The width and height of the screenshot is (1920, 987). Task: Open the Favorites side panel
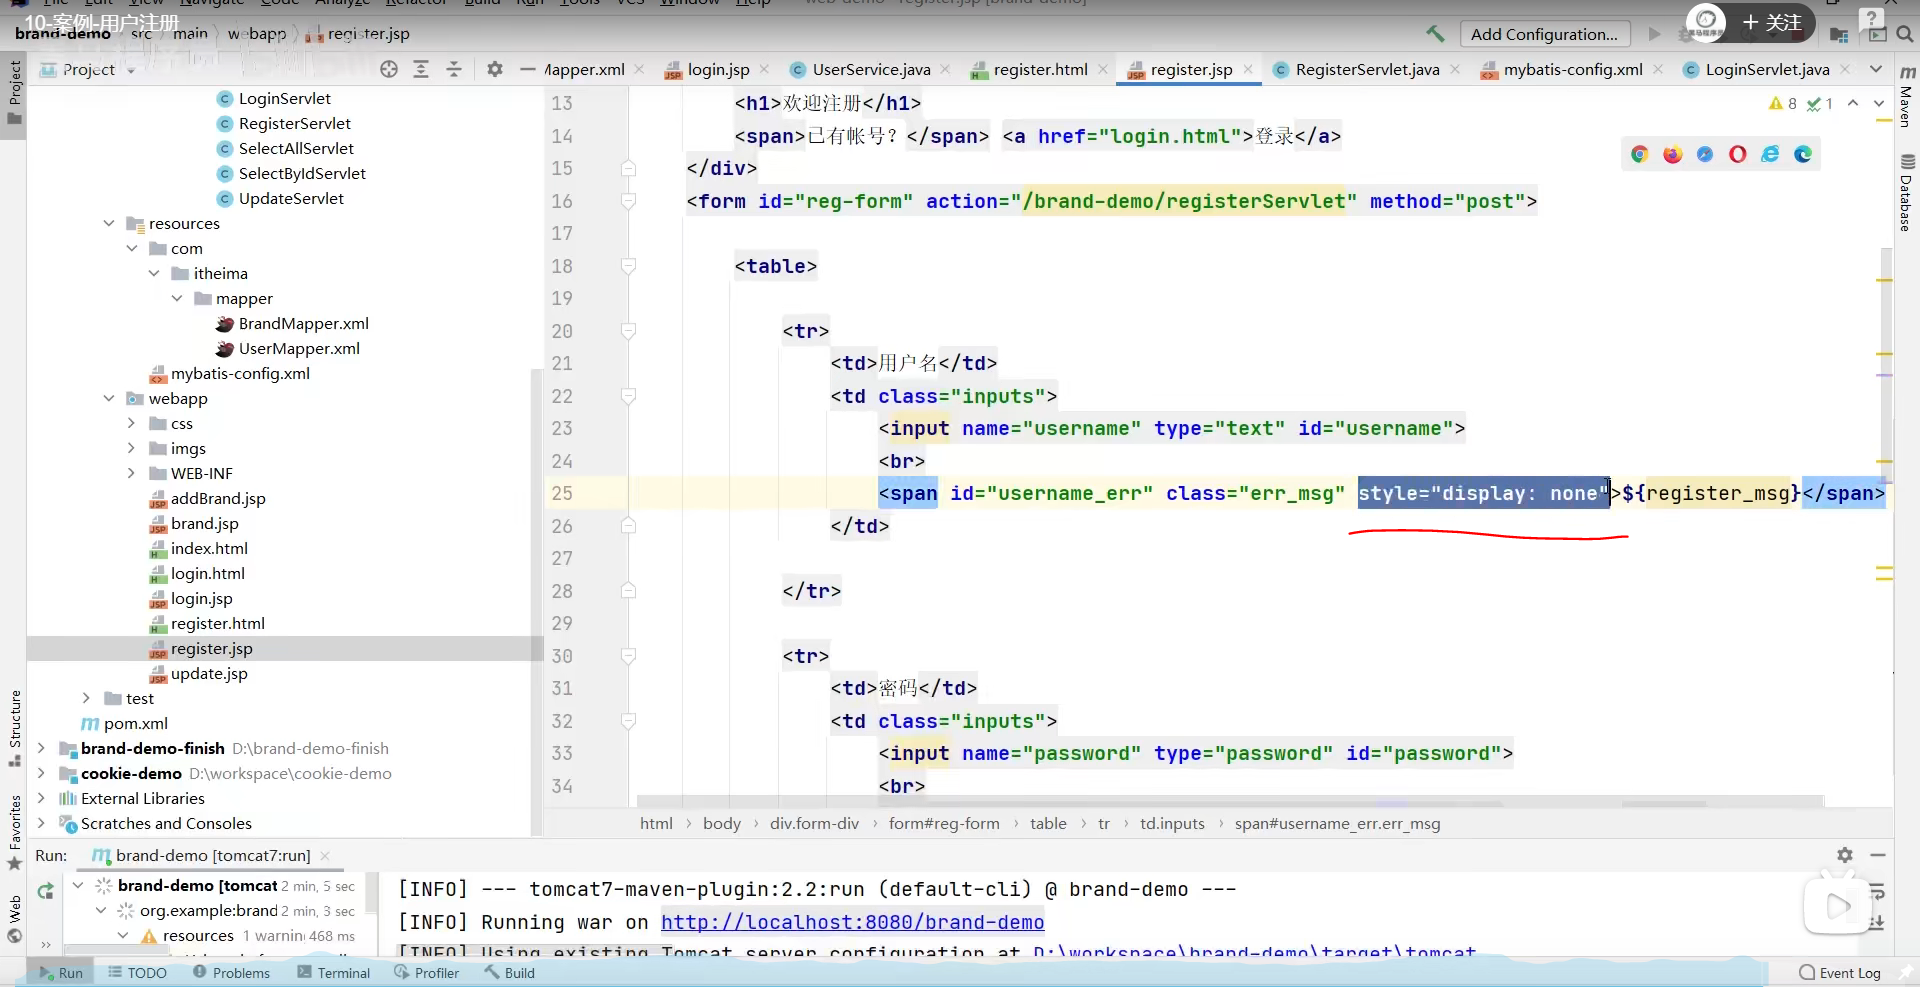[14, 832]
